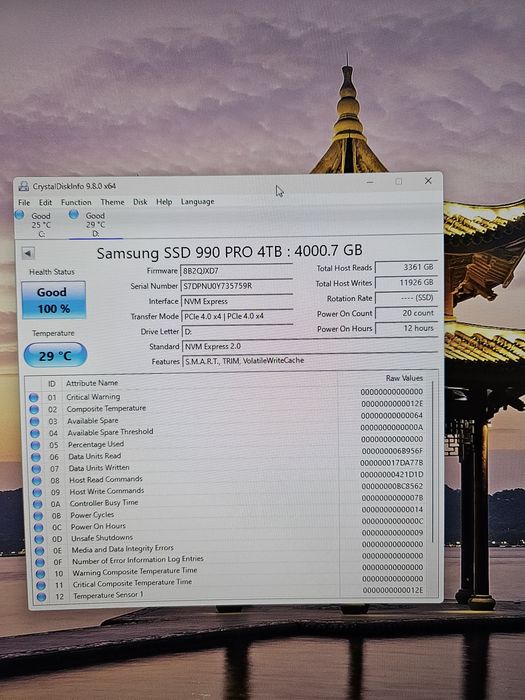Click the Transfer Mode field
This screenshot has height=700, width=525.
point(238,316)
